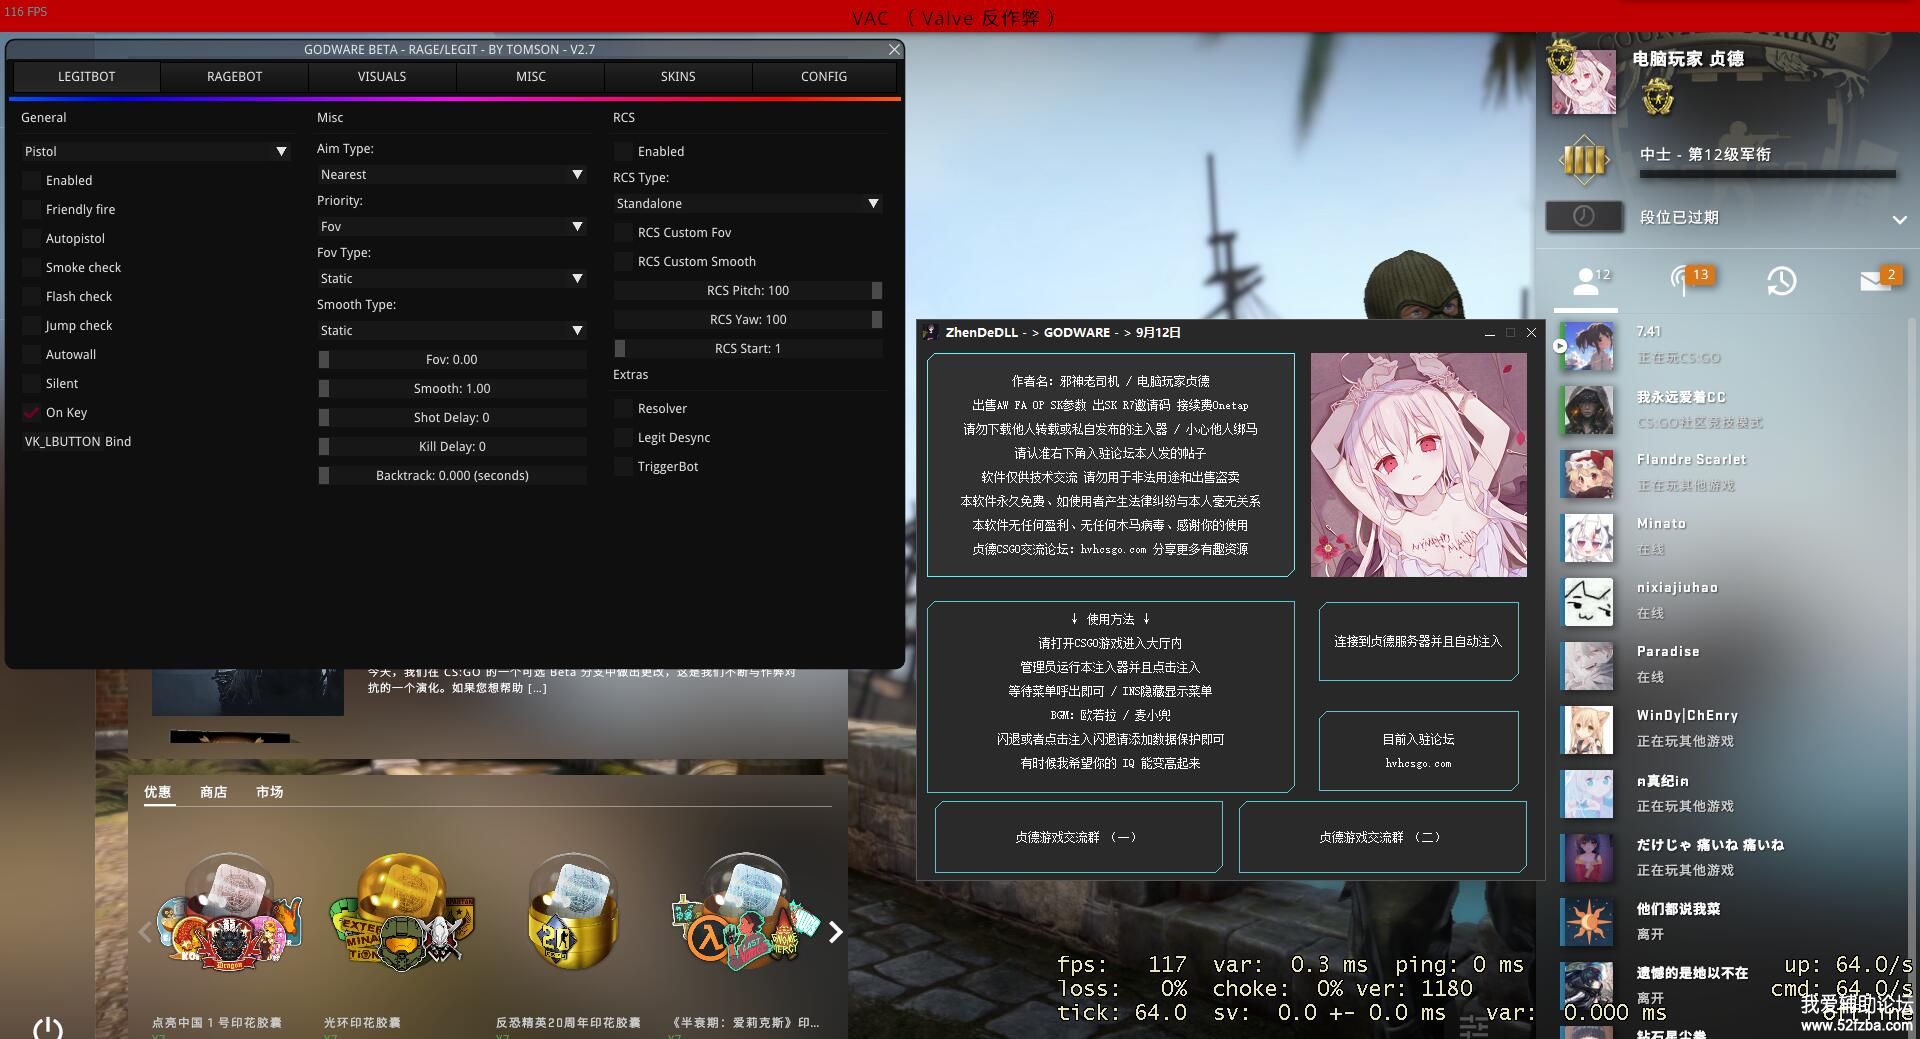This screenshot has width=1920, height=1039.
Task: Open Aim Type Nearest dropdown
Action: pyautogui.click(x=452, y=174)
